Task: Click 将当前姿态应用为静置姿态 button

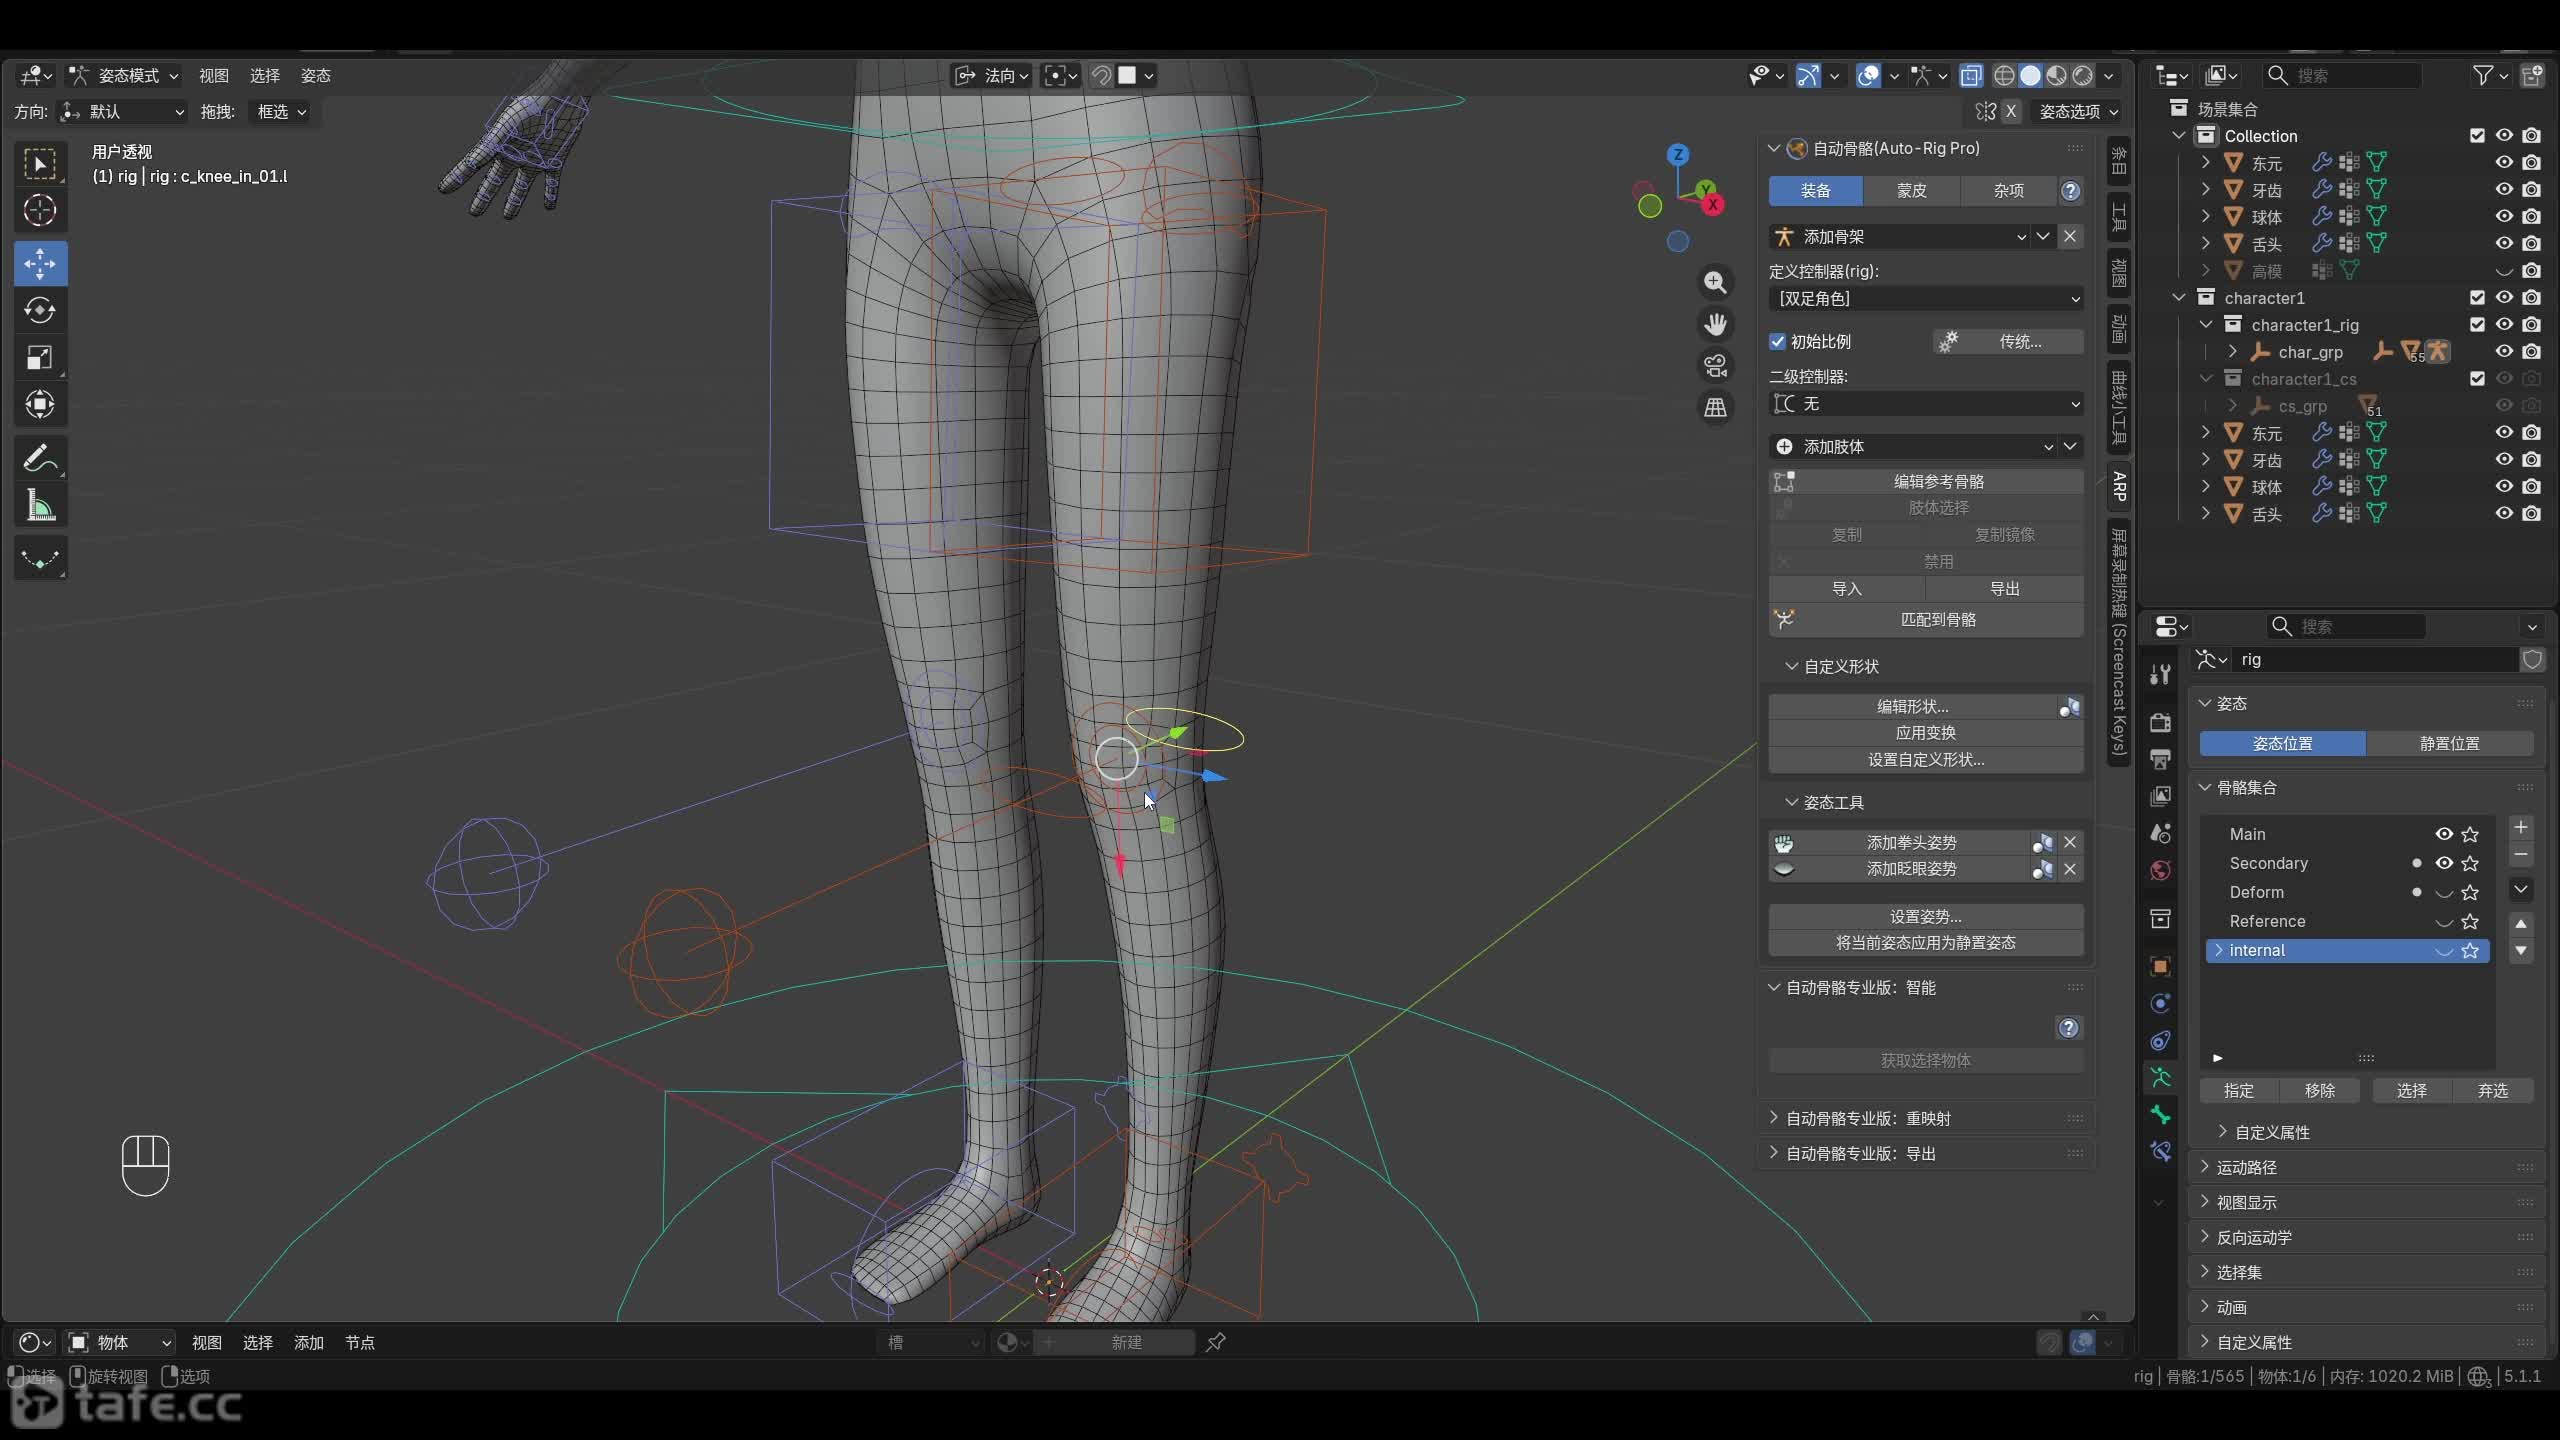Action: [x=1926, y=943]
